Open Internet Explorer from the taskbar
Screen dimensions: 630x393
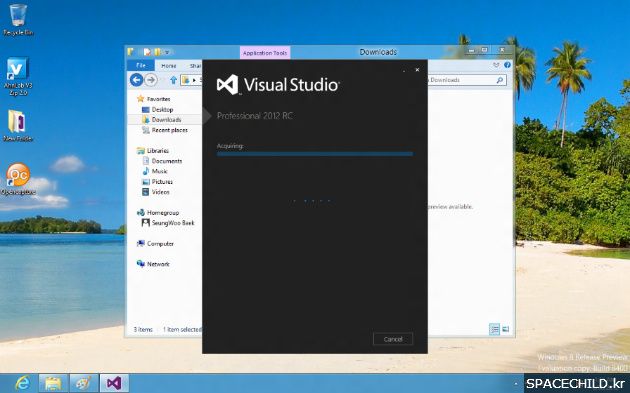pyautogui.click(x=22, y=383)
